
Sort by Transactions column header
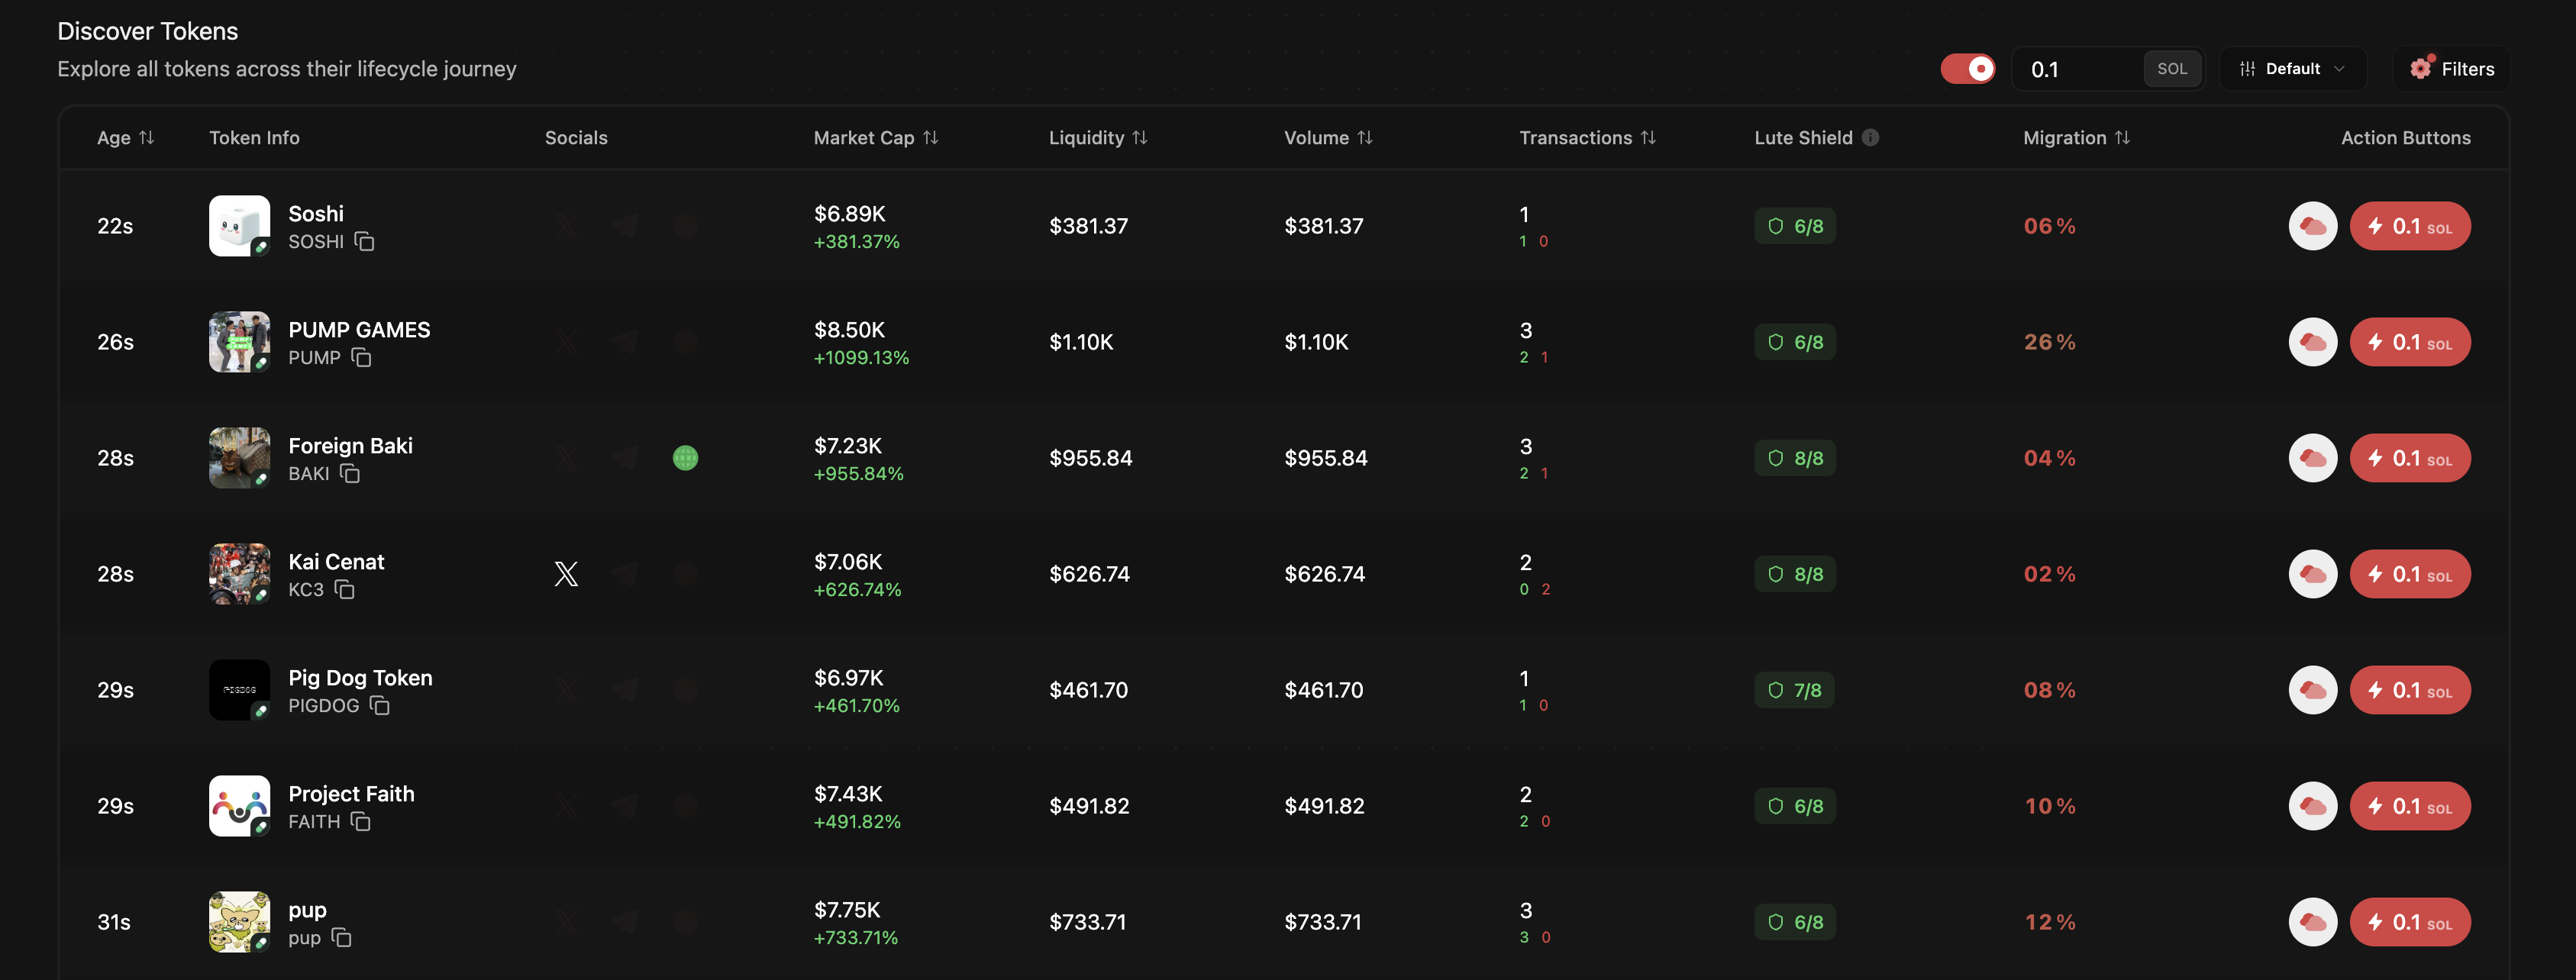click(x=1587, y=138)
